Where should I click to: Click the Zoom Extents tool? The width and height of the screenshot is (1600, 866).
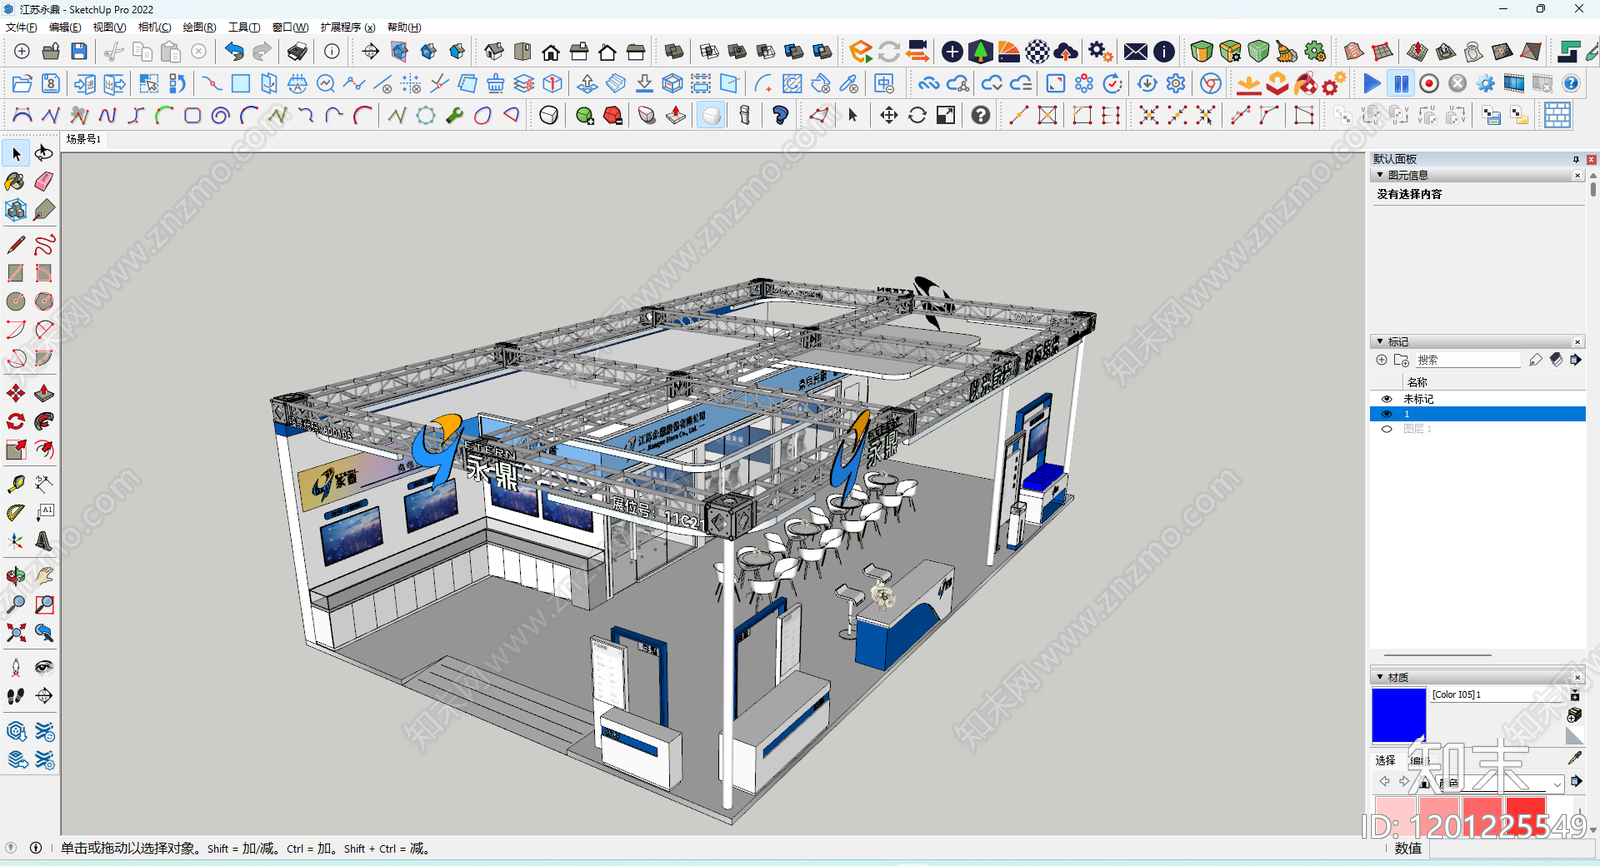(x=16, y=632)
